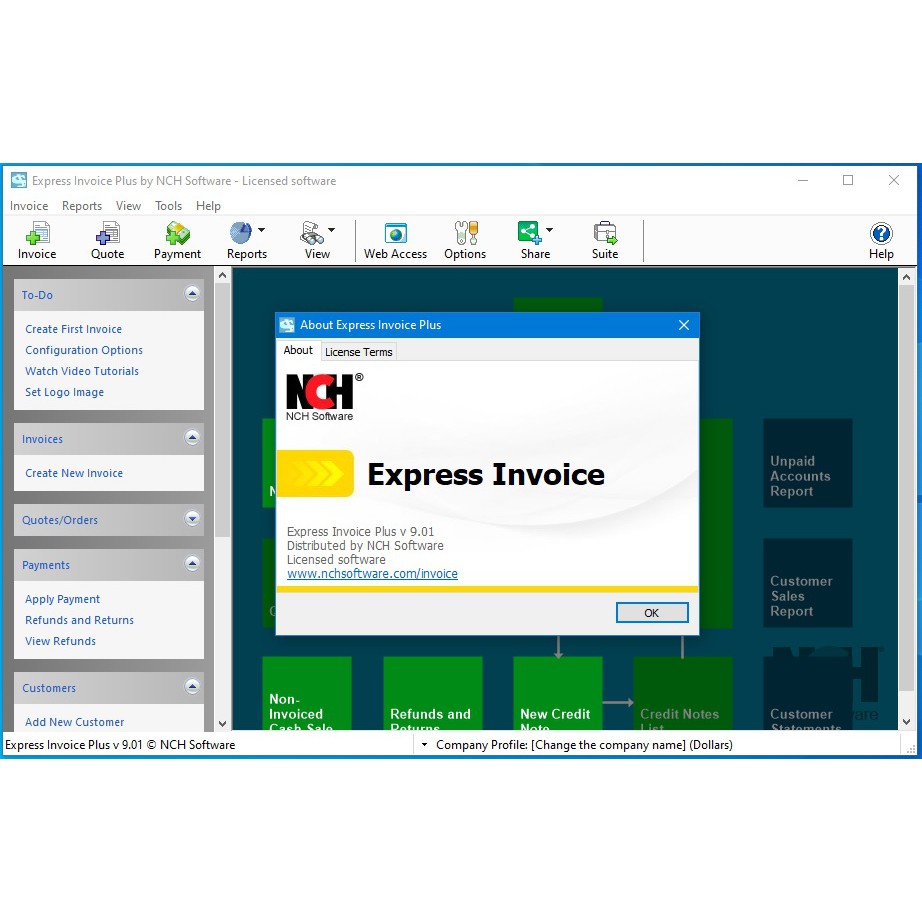Collapse the Payments sidebar section

[x=193, y=564]
